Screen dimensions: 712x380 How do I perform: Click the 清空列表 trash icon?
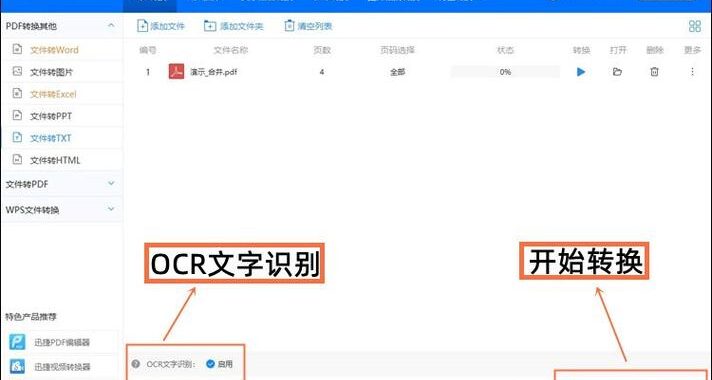[289, 26]
